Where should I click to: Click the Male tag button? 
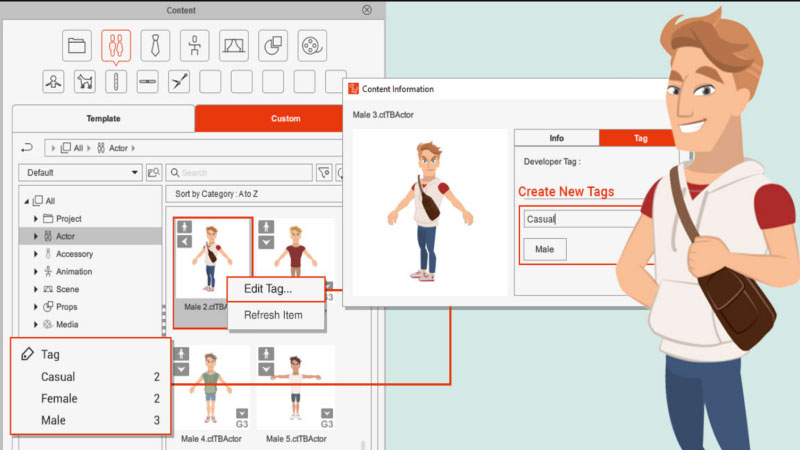546,250
